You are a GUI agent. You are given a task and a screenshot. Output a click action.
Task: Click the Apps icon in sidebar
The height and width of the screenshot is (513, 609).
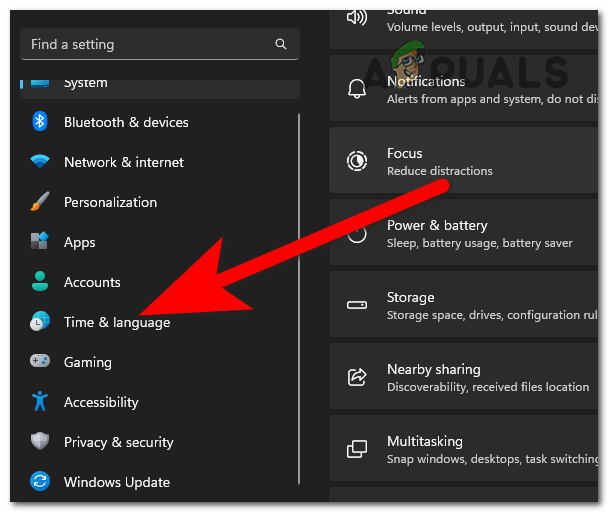(40, 241)
